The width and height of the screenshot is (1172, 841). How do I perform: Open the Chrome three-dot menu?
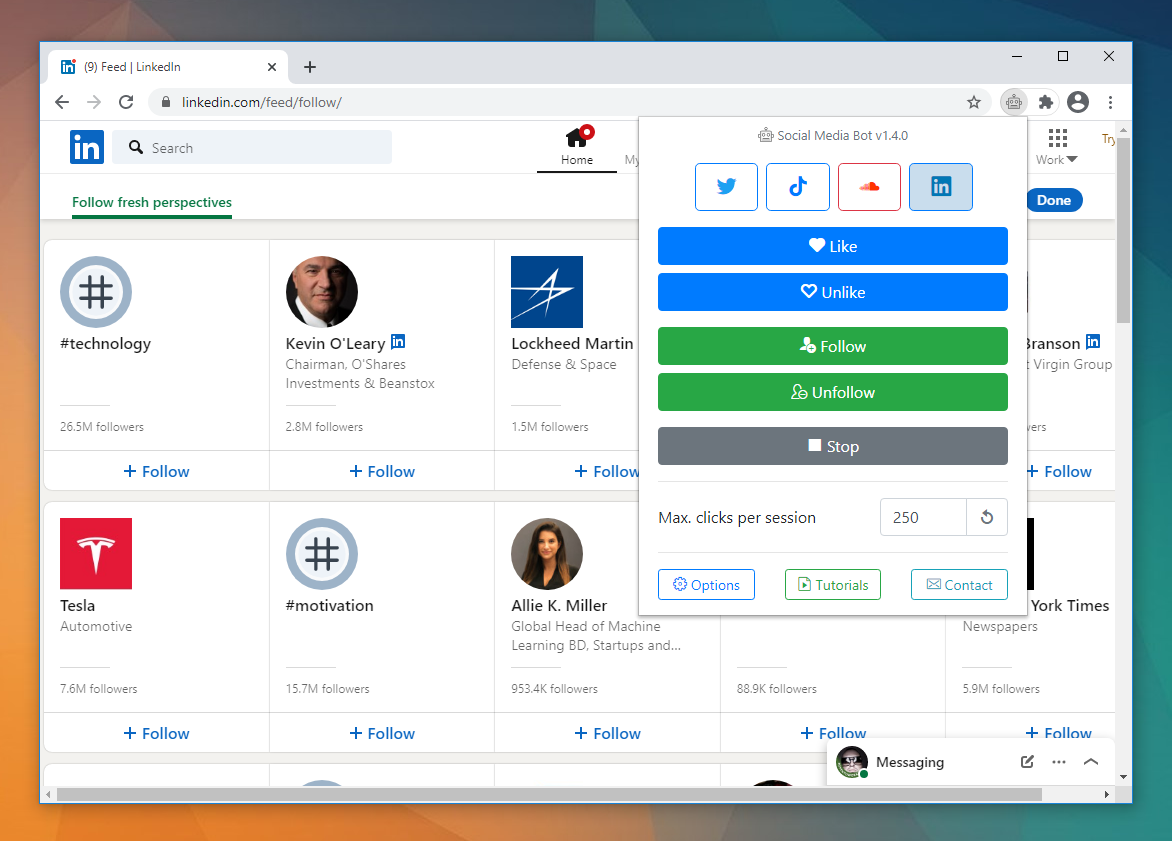coord(1110,102)
